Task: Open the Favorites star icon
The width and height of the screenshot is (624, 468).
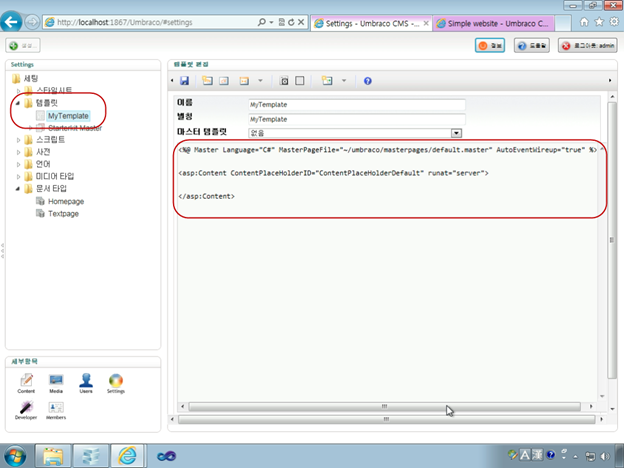Action: (599, 22)
